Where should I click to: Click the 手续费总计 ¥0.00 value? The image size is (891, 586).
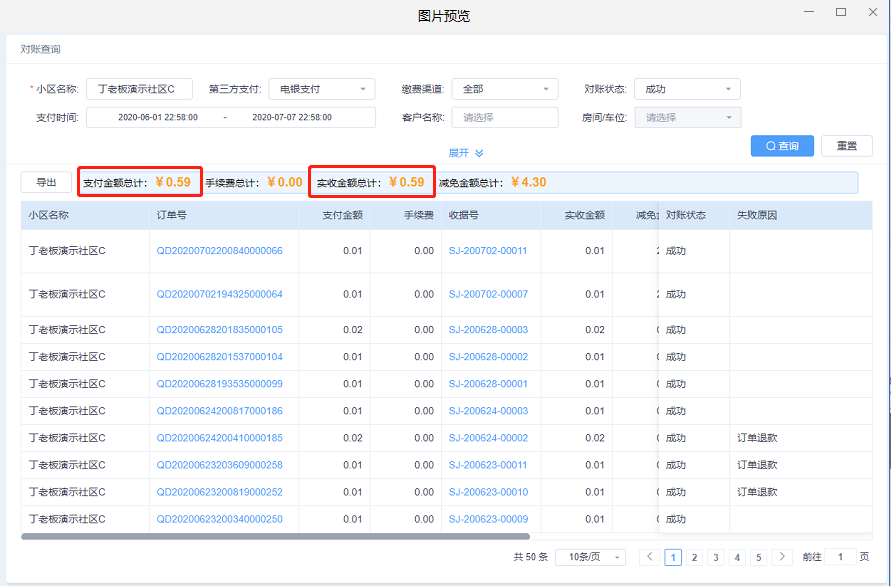coord(285,182)
